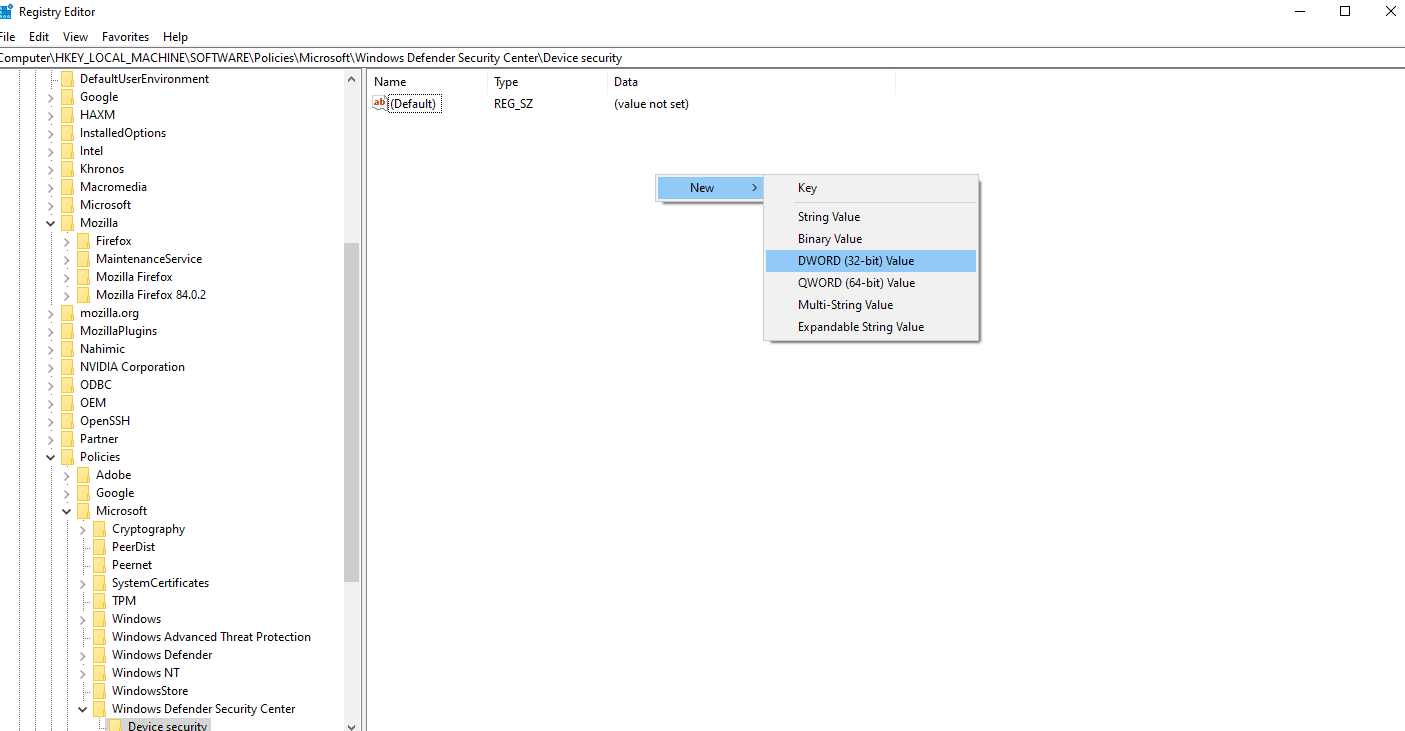Choose QWORD (64-bit) Value
The width and height of the screenshot is (1405, 731).
tap(871, 283)
